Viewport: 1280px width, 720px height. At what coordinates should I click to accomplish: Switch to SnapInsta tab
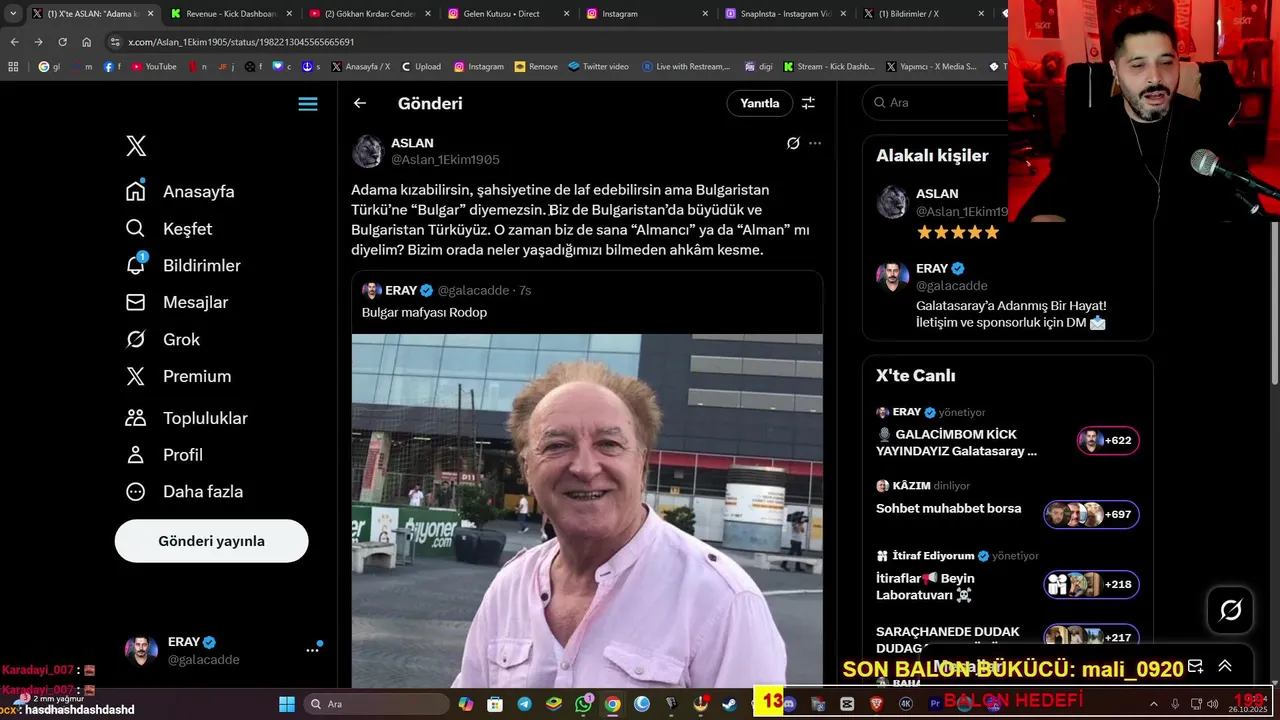[x=783, y=14]
